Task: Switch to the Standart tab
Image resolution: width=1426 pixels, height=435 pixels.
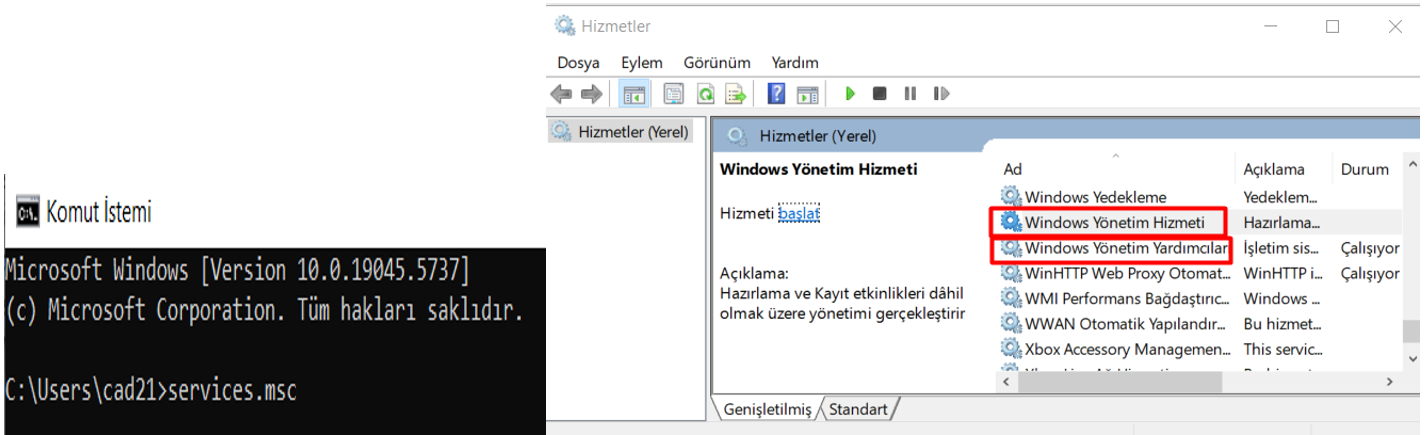Action: click(858, 409)
